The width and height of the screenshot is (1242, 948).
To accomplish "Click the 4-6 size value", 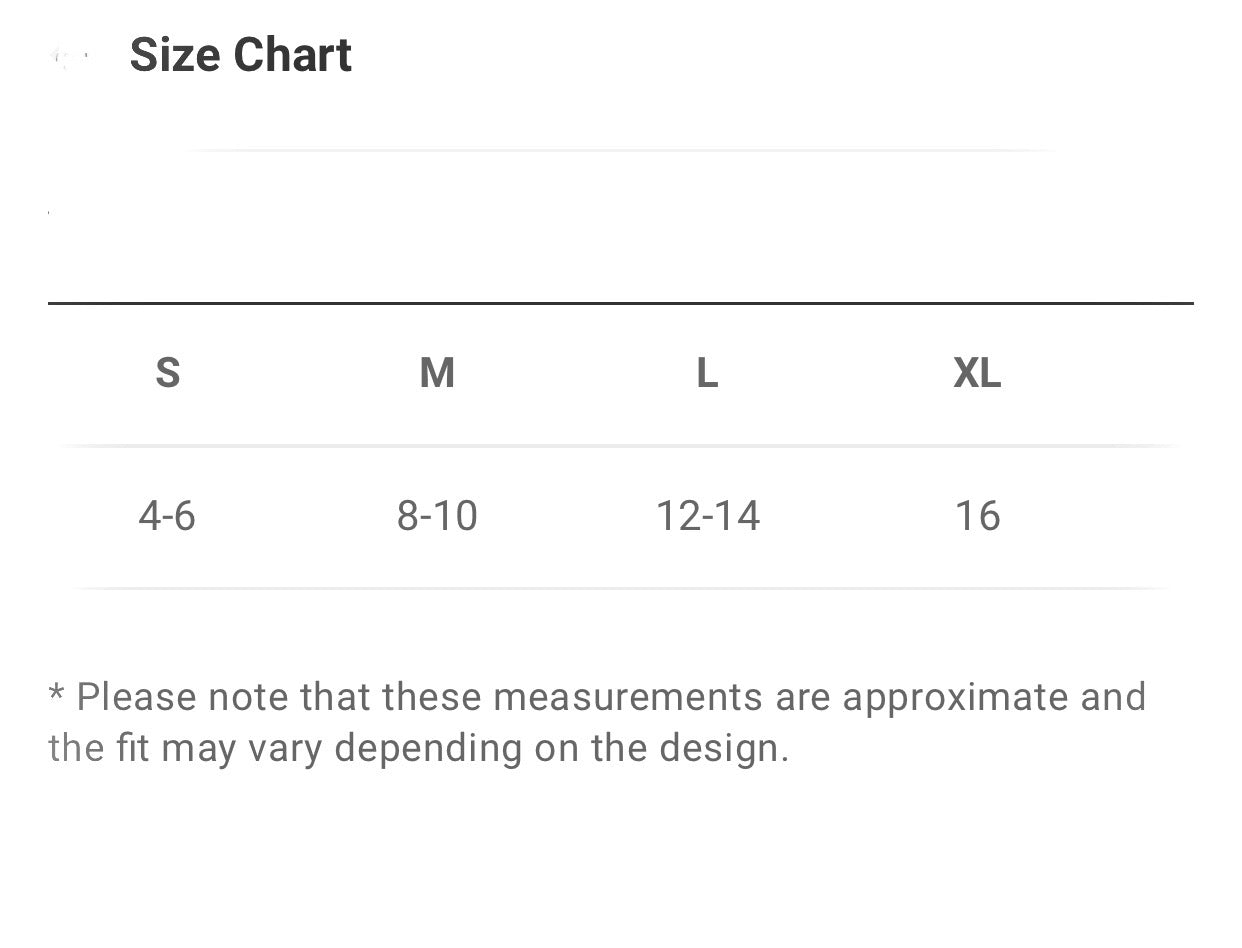I will pyautogui.click(x=167, y=516).
